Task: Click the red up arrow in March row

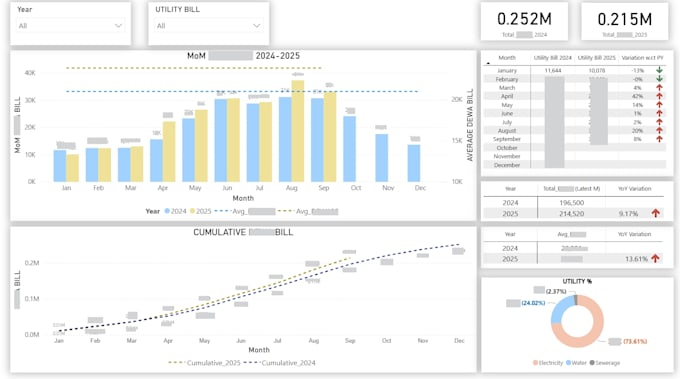Action: pos(659,88)
